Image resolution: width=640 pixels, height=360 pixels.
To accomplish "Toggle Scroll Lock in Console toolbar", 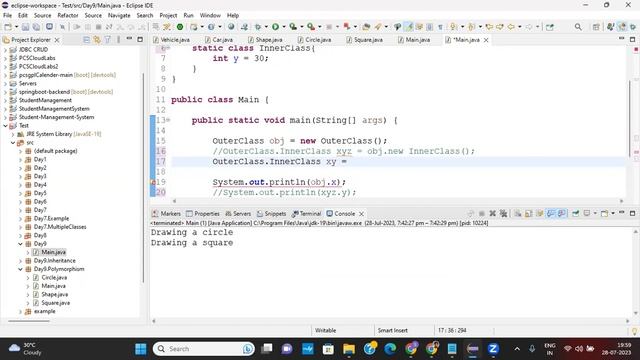I will tap(529, 213).
